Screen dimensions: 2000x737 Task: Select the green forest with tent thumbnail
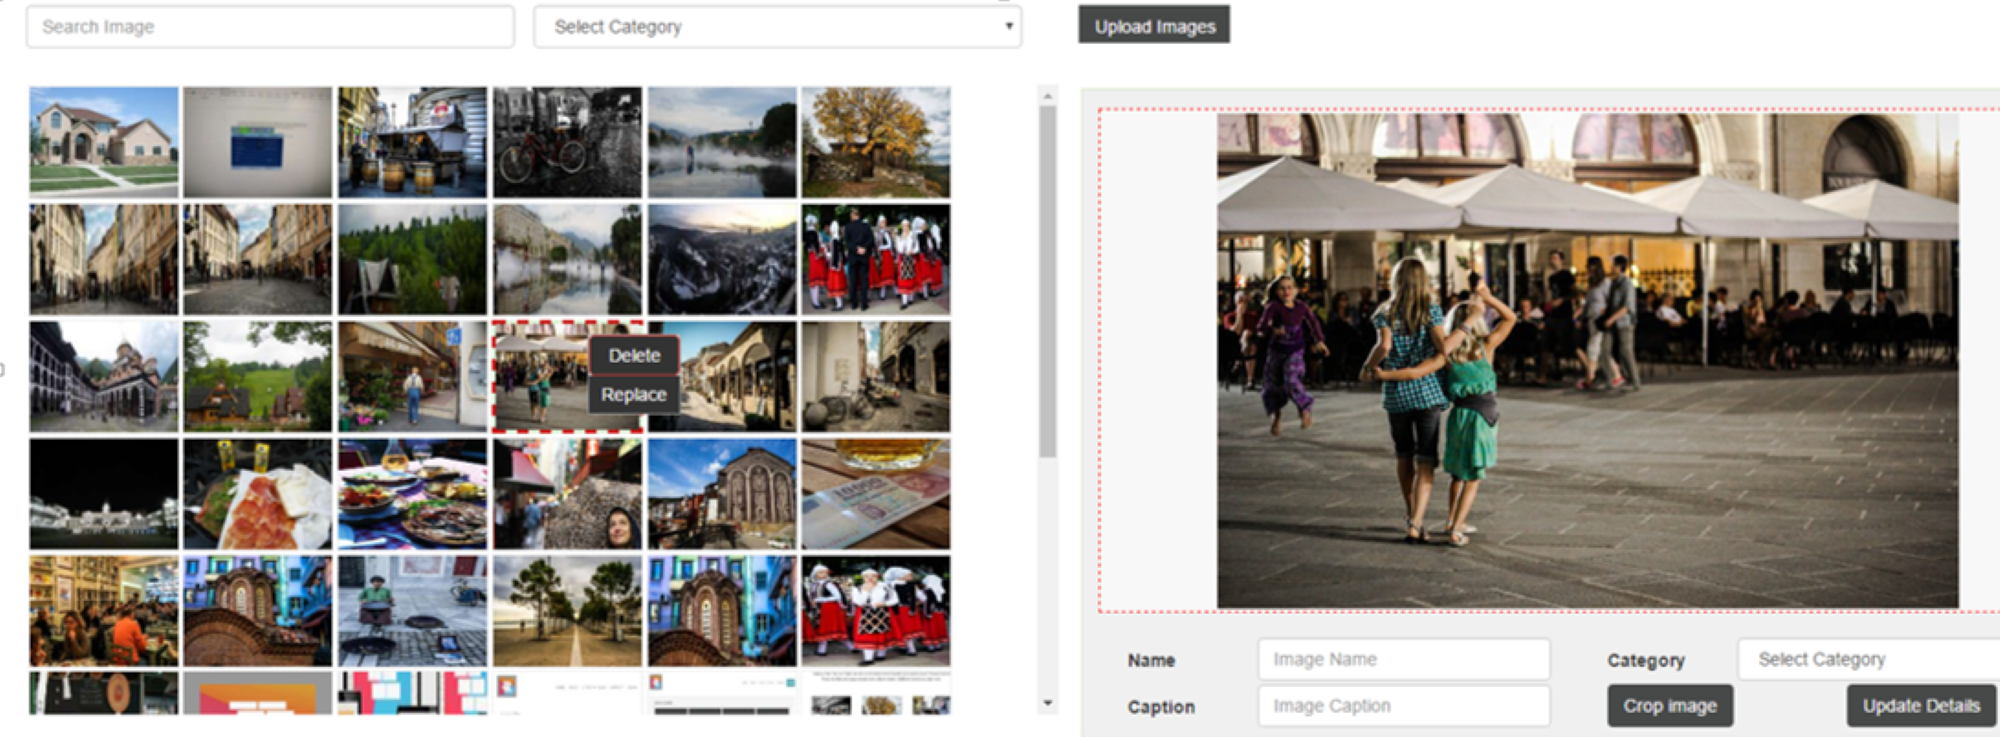(413, 260)
